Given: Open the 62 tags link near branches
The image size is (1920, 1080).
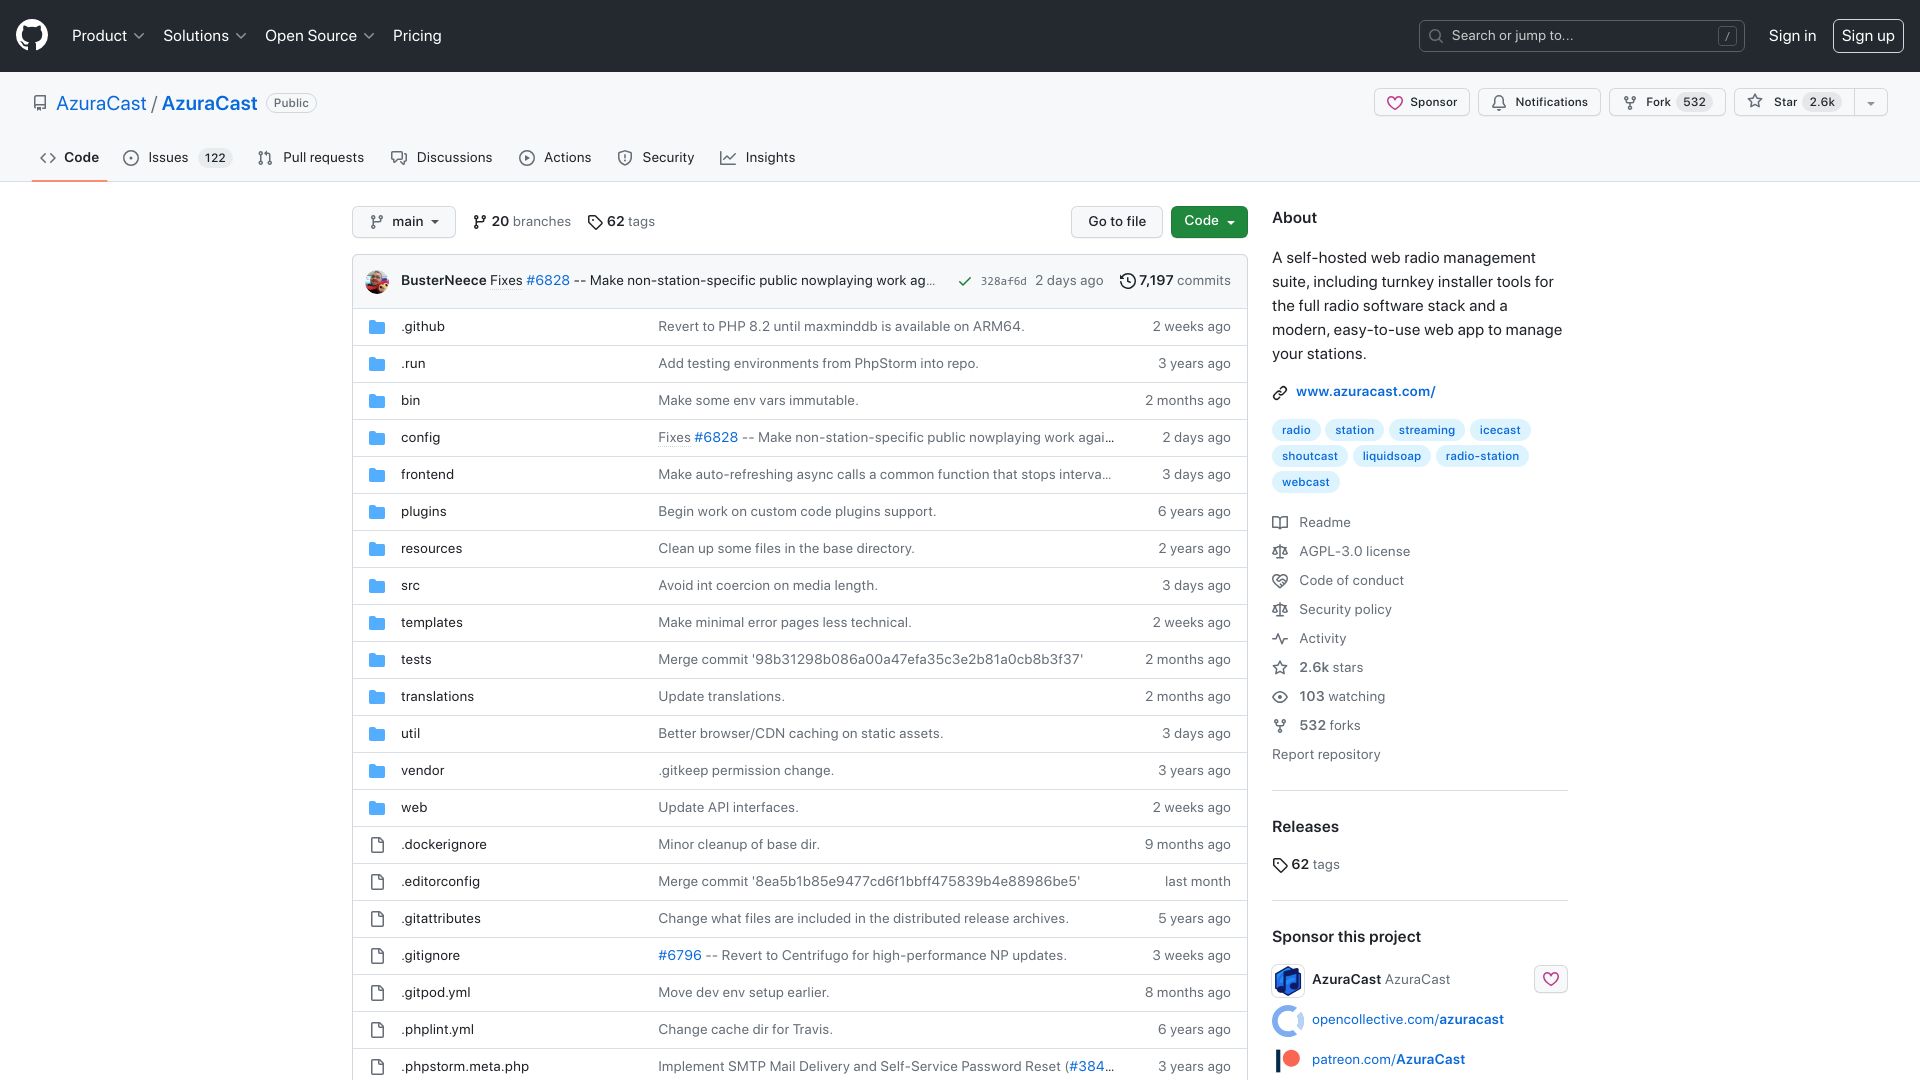Looking at the screenshot, I should [621, 222].
